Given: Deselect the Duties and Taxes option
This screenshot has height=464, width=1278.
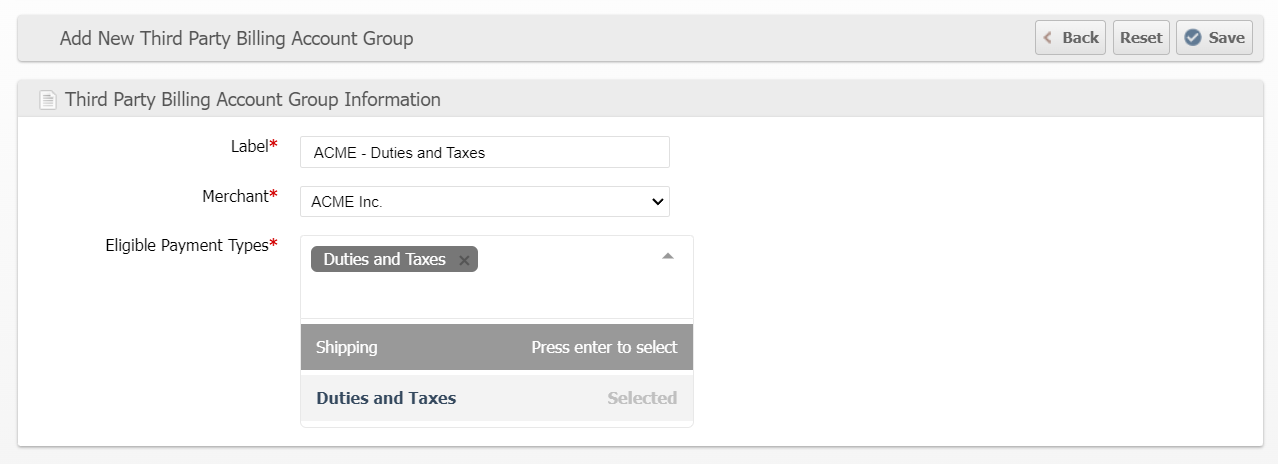Looking at the screenshot, I should (x=496, y=398).
